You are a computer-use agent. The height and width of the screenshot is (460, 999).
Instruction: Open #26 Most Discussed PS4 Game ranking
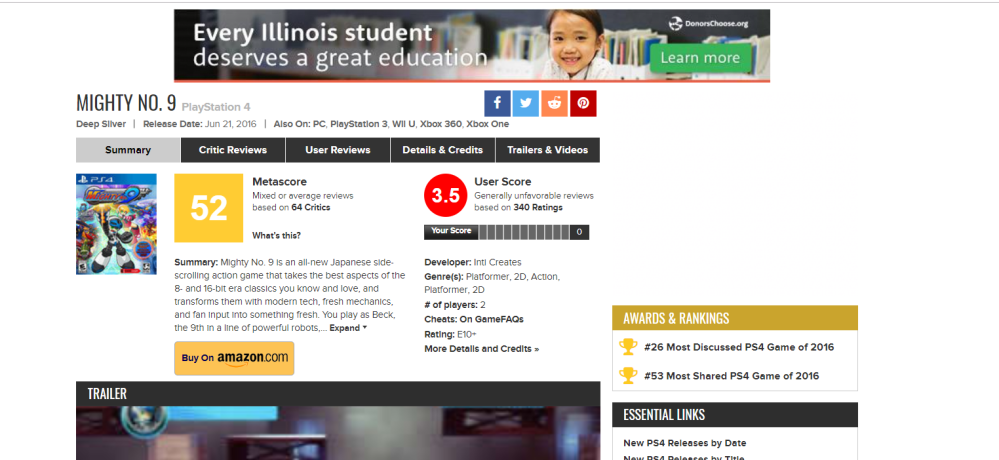739,347
